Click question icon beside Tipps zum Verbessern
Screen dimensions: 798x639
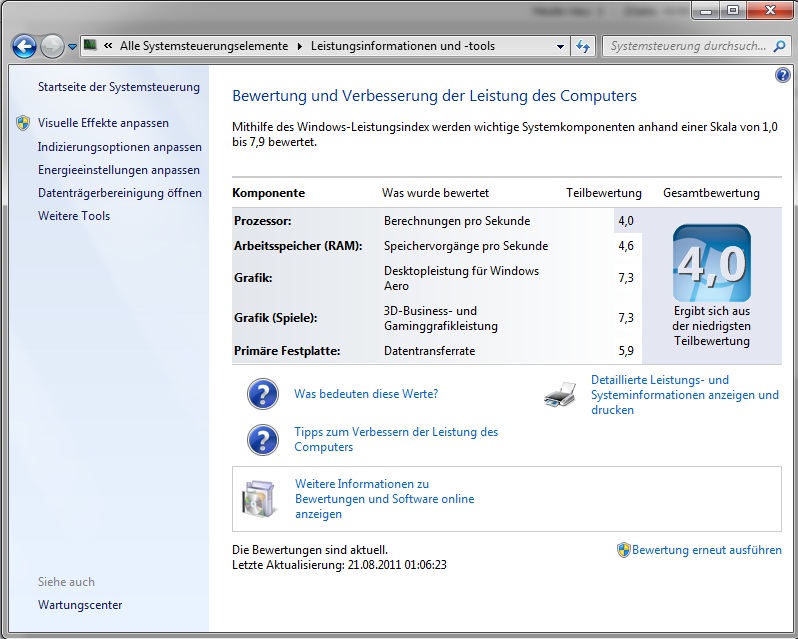point(263,440)
